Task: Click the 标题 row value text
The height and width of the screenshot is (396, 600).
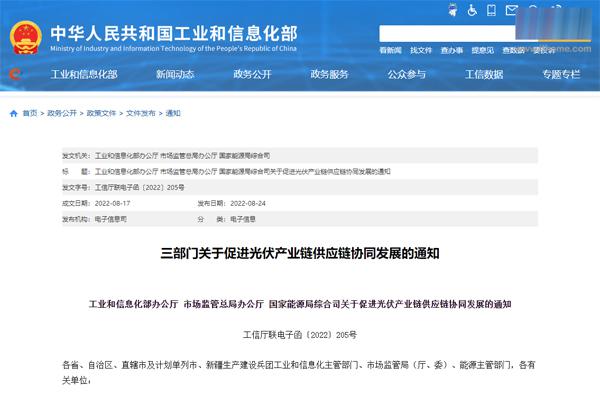Action: [x=243, y=171]
